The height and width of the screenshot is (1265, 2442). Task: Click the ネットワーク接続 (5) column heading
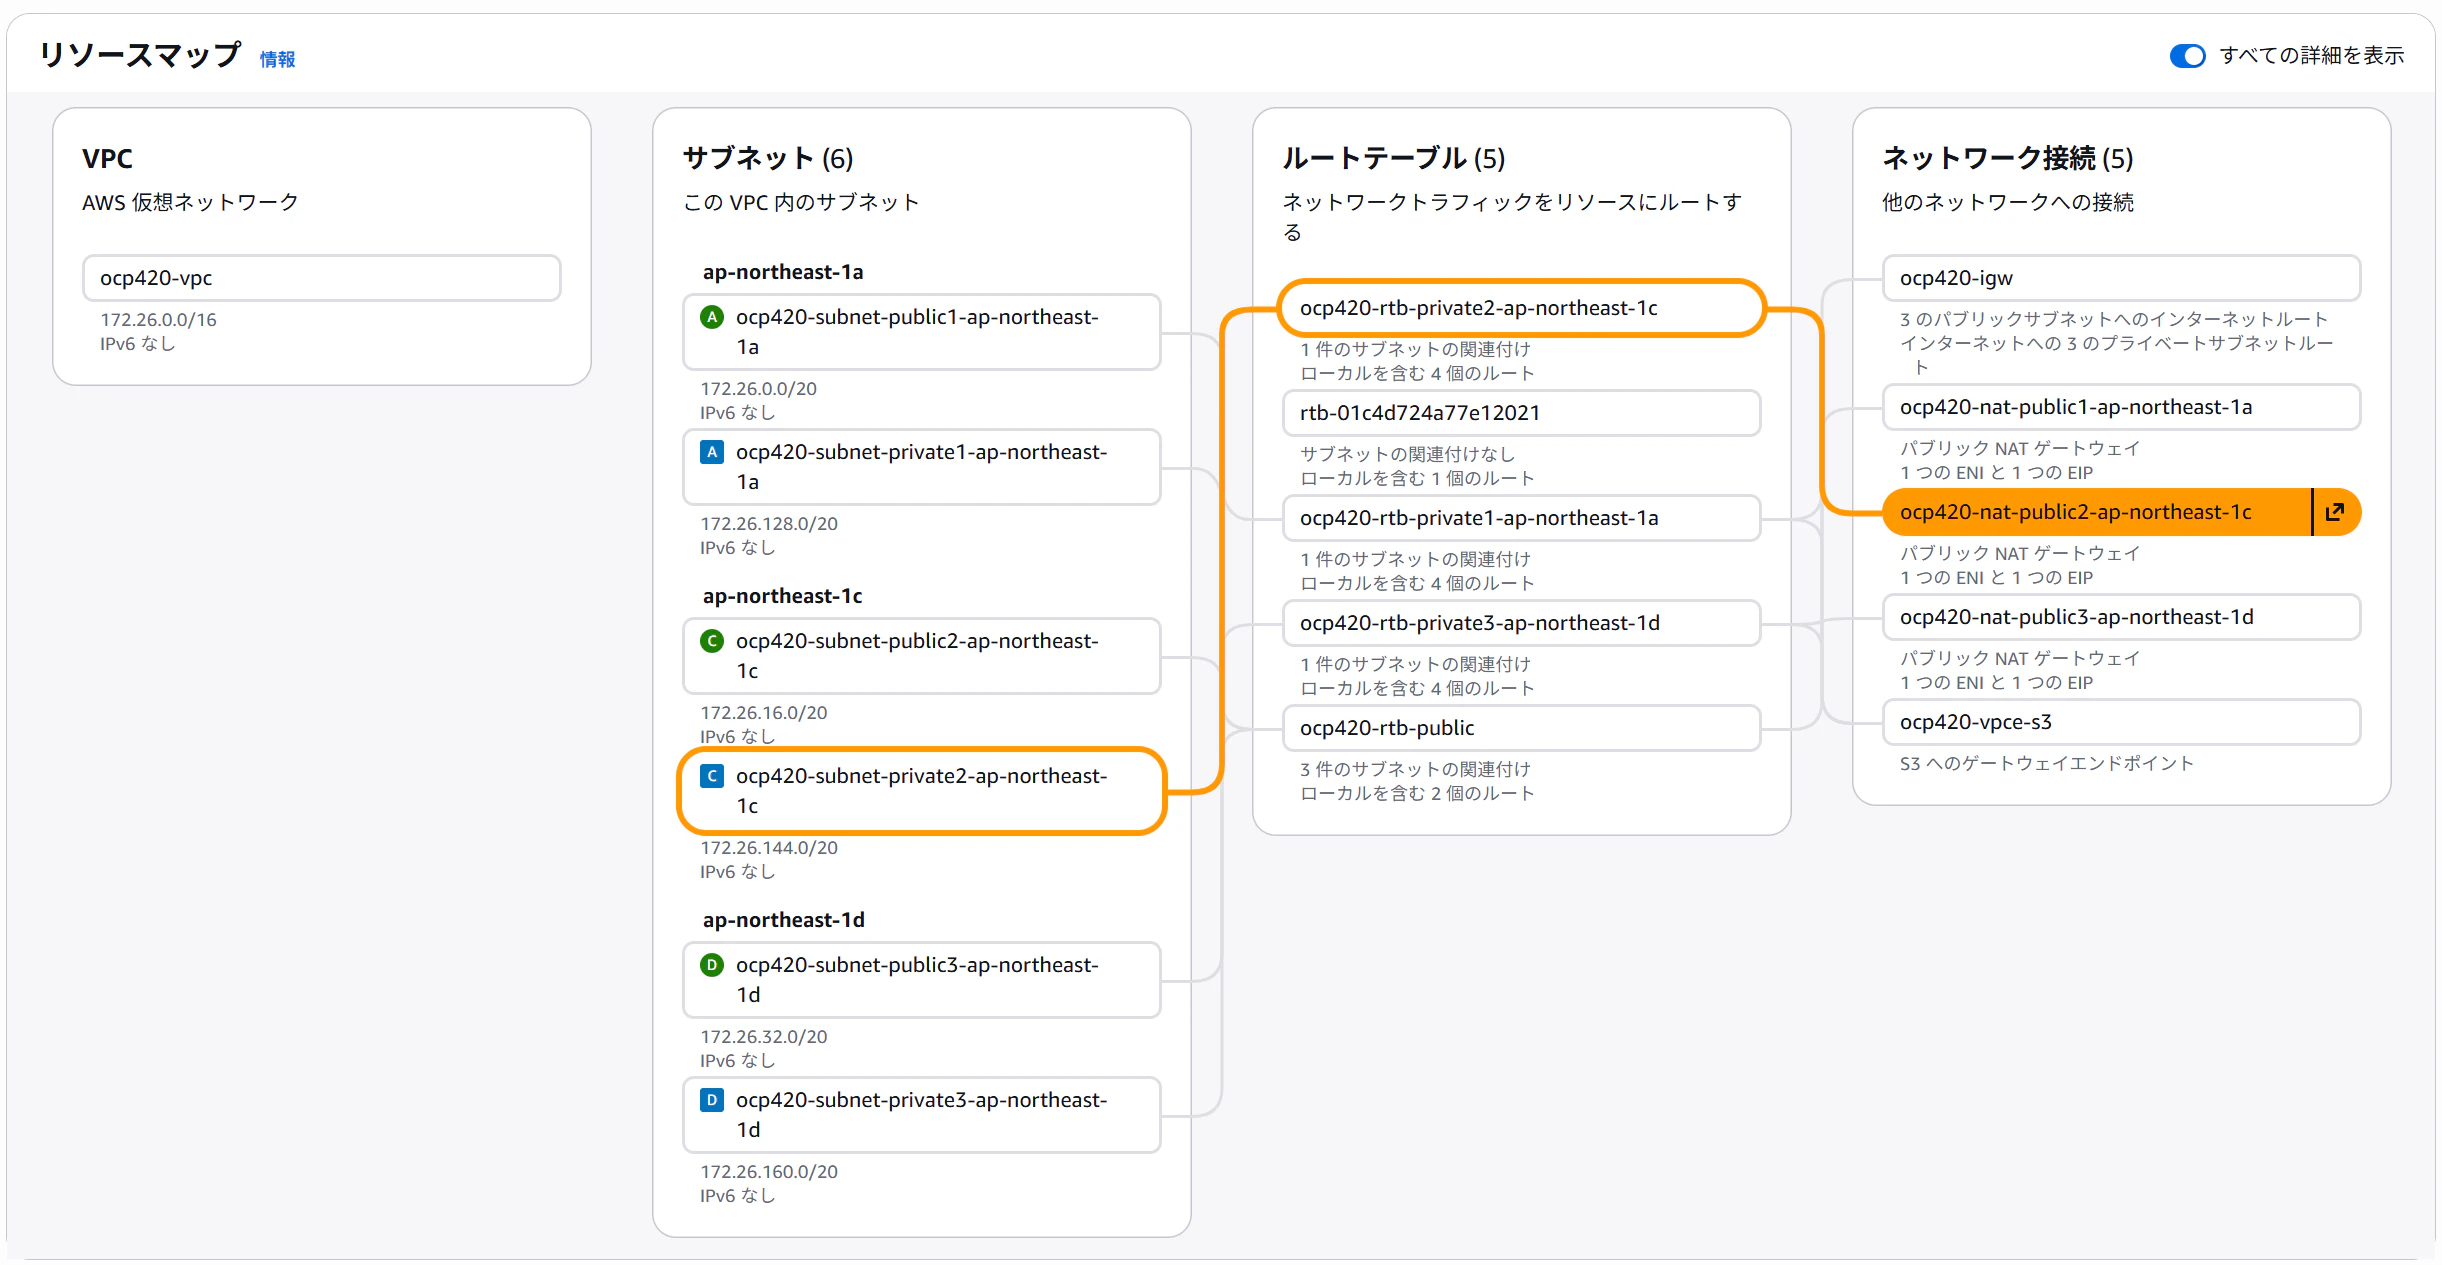click(x=2008, y=158)
